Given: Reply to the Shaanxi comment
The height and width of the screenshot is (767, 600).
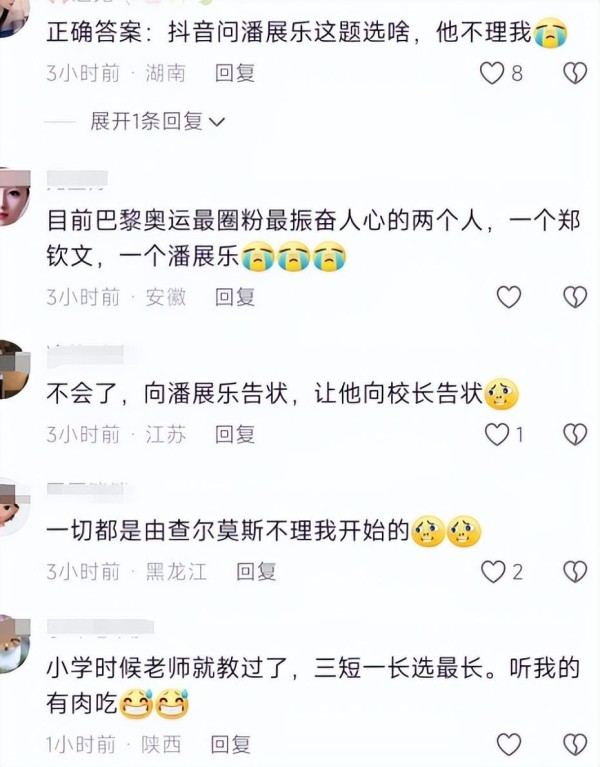Looking at the screenshot, I should click(230, 745).
